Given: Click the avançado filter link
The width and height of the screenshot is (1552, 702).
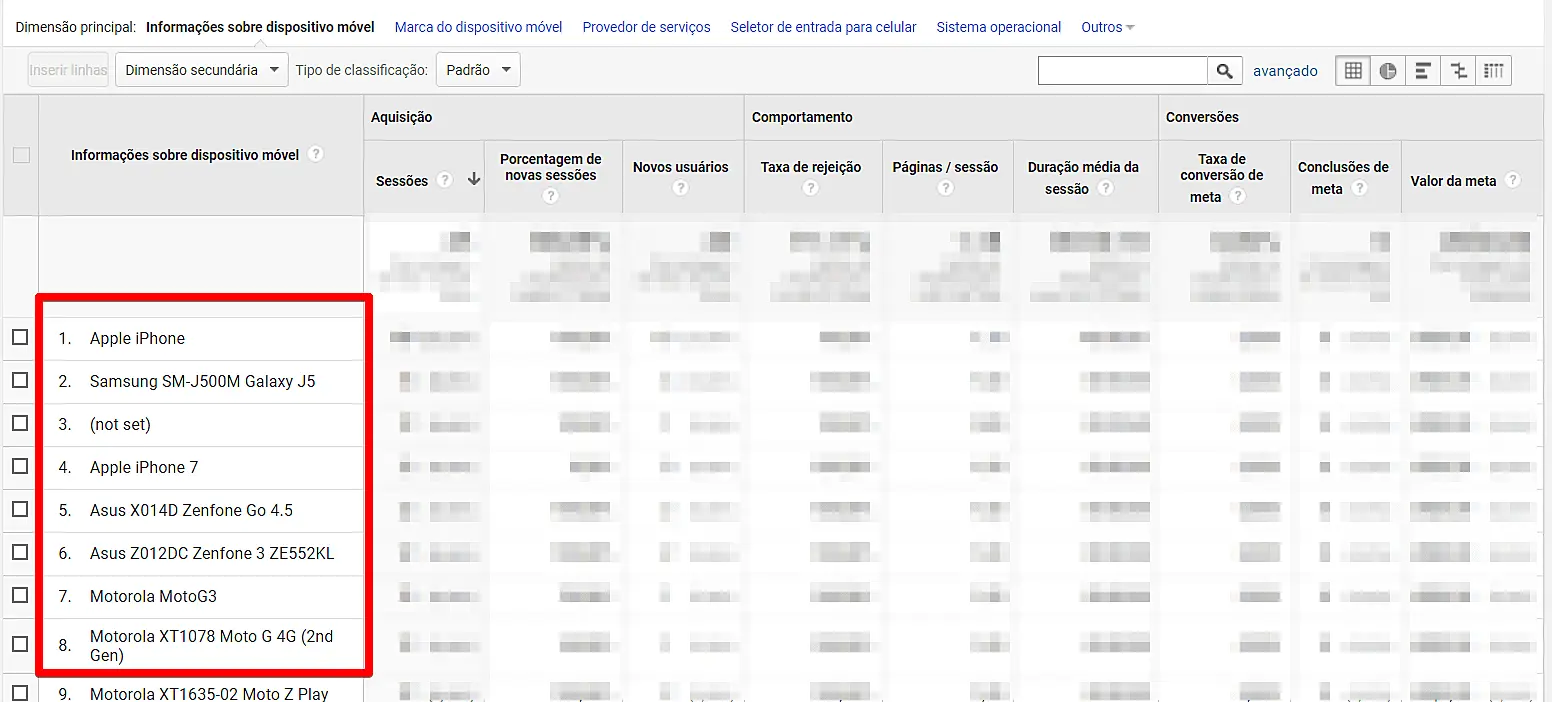Looking at the screenshot, I should click(1285, 70).
